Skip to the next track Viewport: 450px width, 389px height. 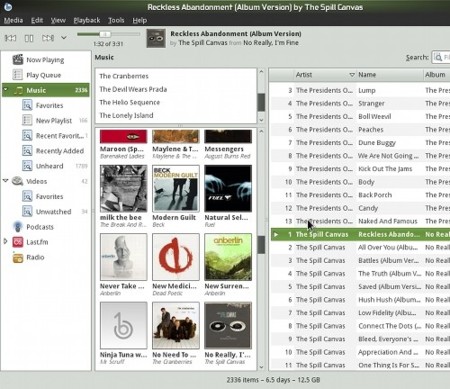point(48,38)
